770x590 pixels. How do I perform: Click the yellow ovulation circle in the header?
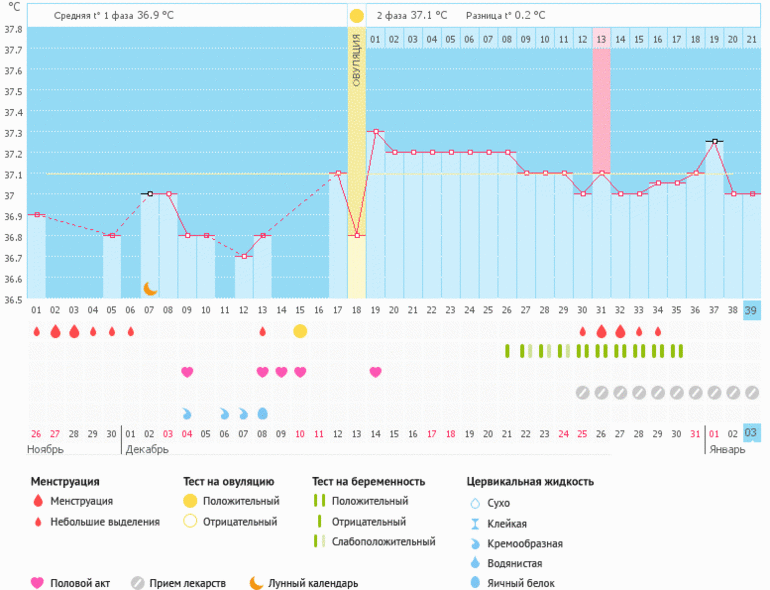pos(357,16)
